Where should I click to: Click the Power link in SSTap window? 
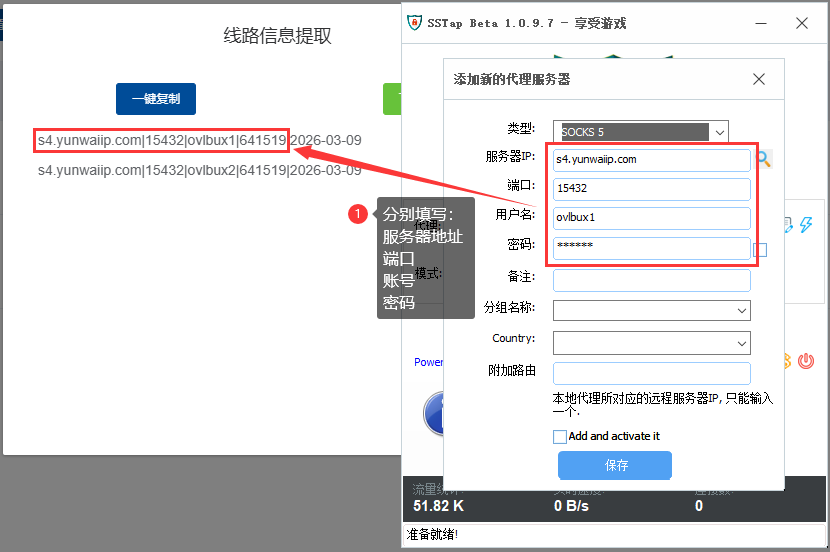click(428, 362)
